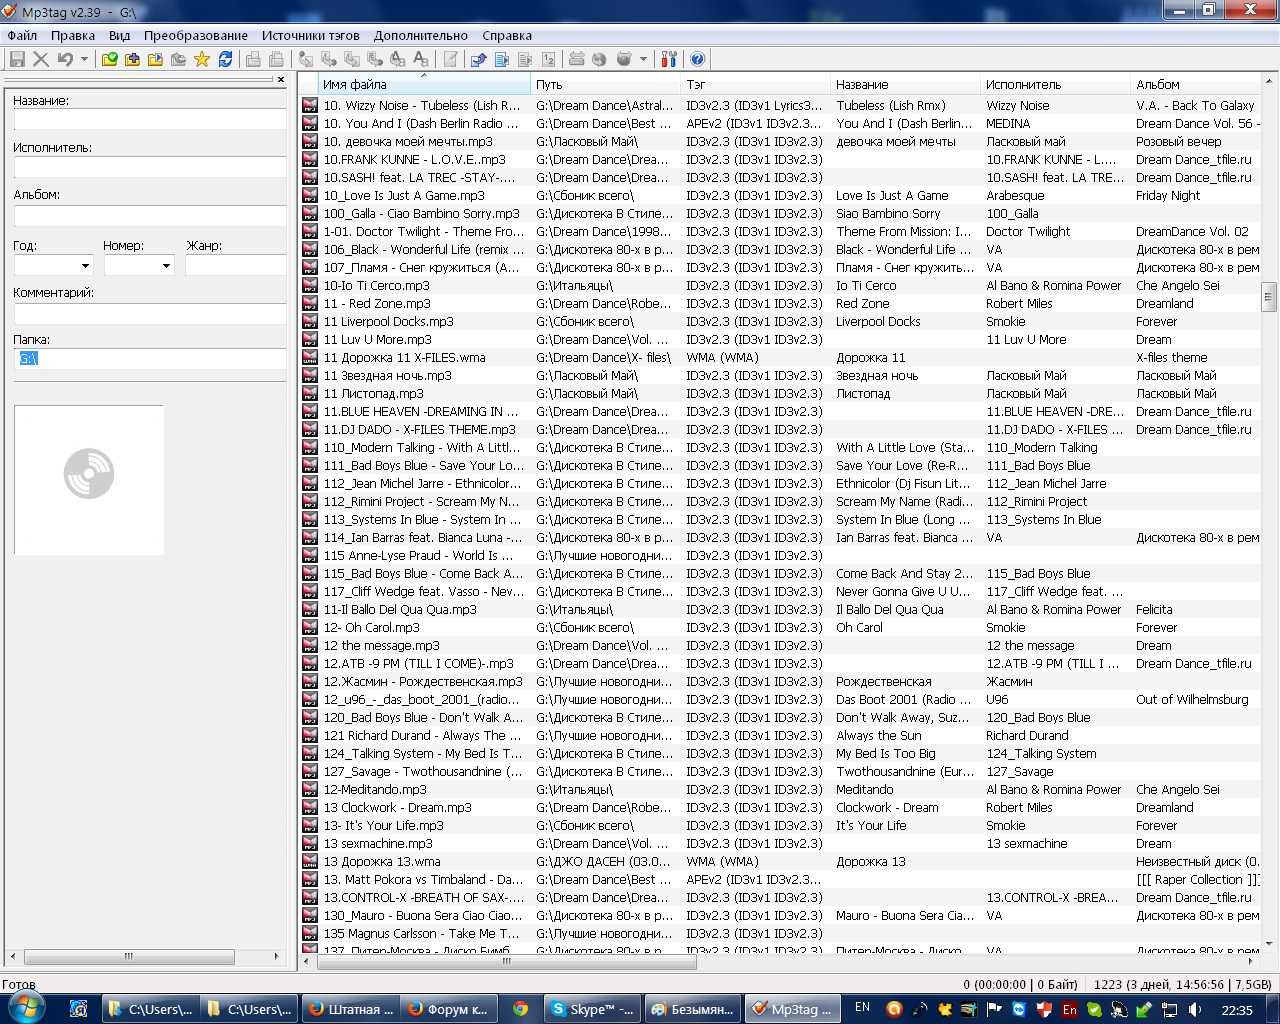
Task: Click the Case conversion 'Aa' toolbar icon
Action: click(421, 59)
